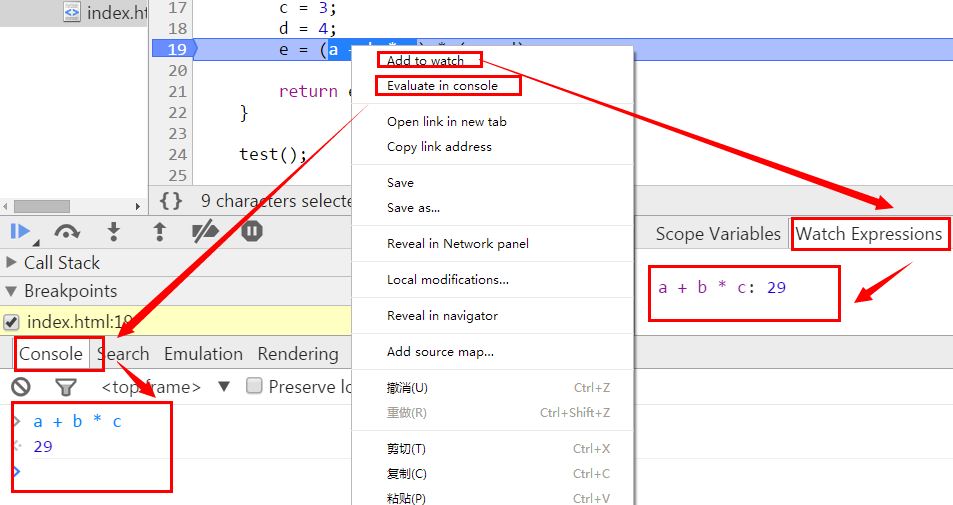Select Copy link address

[x=439, y=146]
